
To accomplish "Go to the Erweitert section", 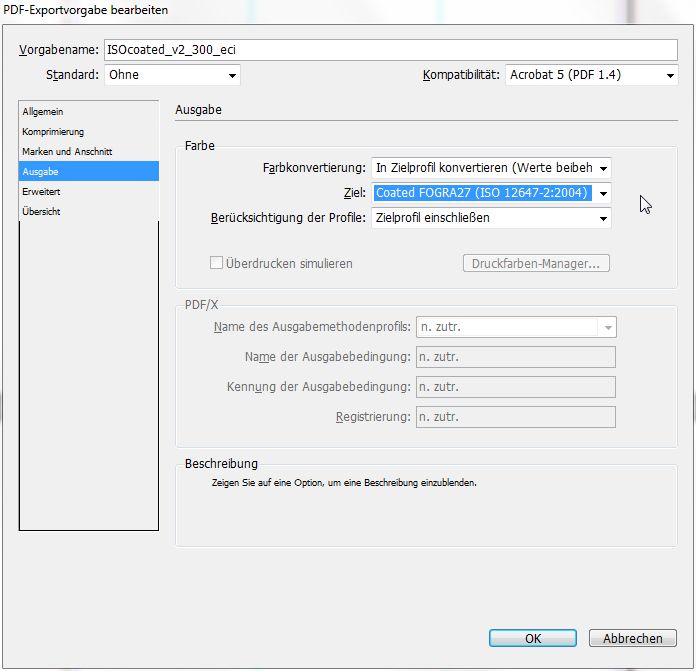I will coord(41,191).
